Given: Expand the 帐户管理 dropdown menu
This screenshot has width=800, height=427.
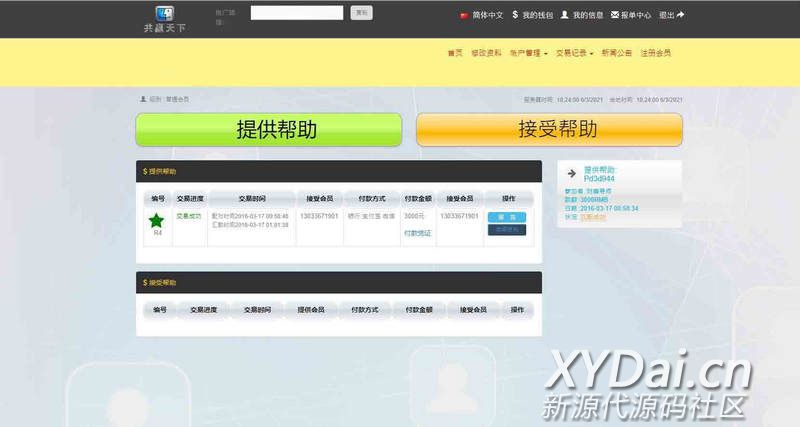Looking at the screenshot, I should click(x=528, y=53).
